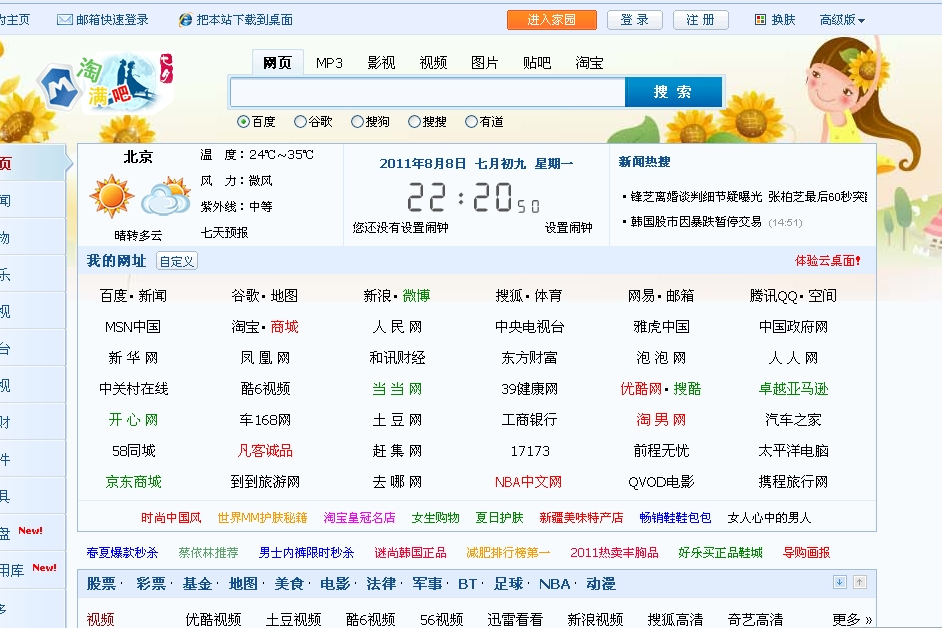Open the 优酷视频 link in the video row
This screenshot has width=942, height=628.
[213, 620]
